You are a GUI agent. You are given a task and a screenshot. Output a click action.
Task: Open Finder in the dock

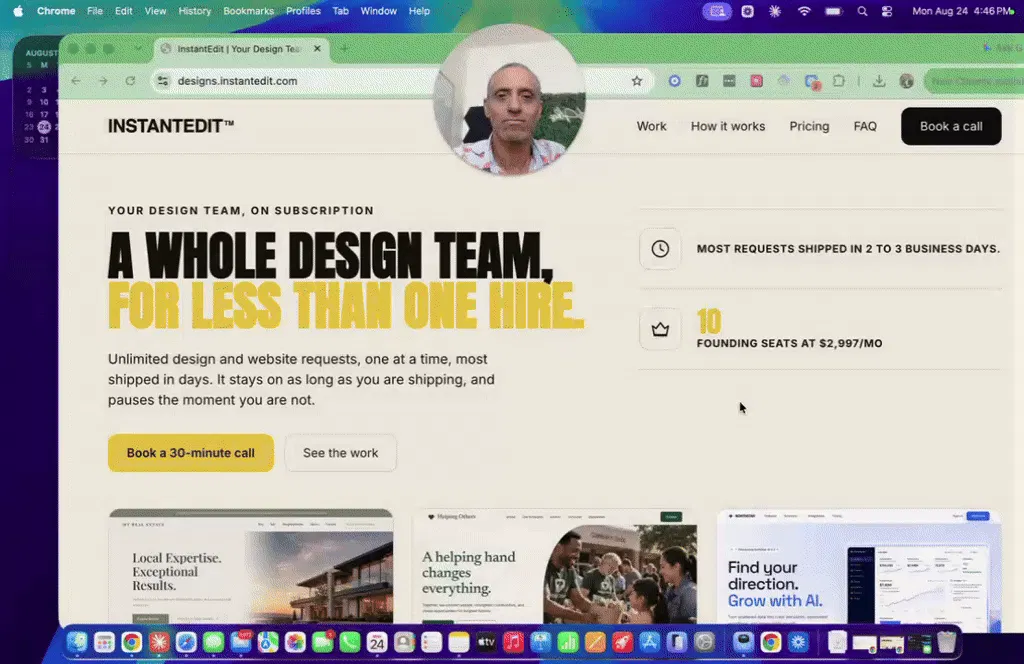pyautogui.click(x=77, y=642)
